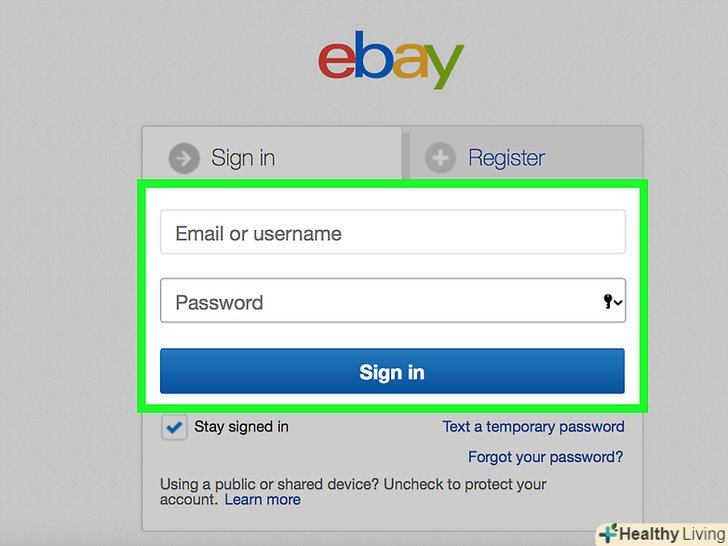Click the arrow icon beside Sign in tab
The height and width of the screenshot is (546, 728).
[184, 158]
